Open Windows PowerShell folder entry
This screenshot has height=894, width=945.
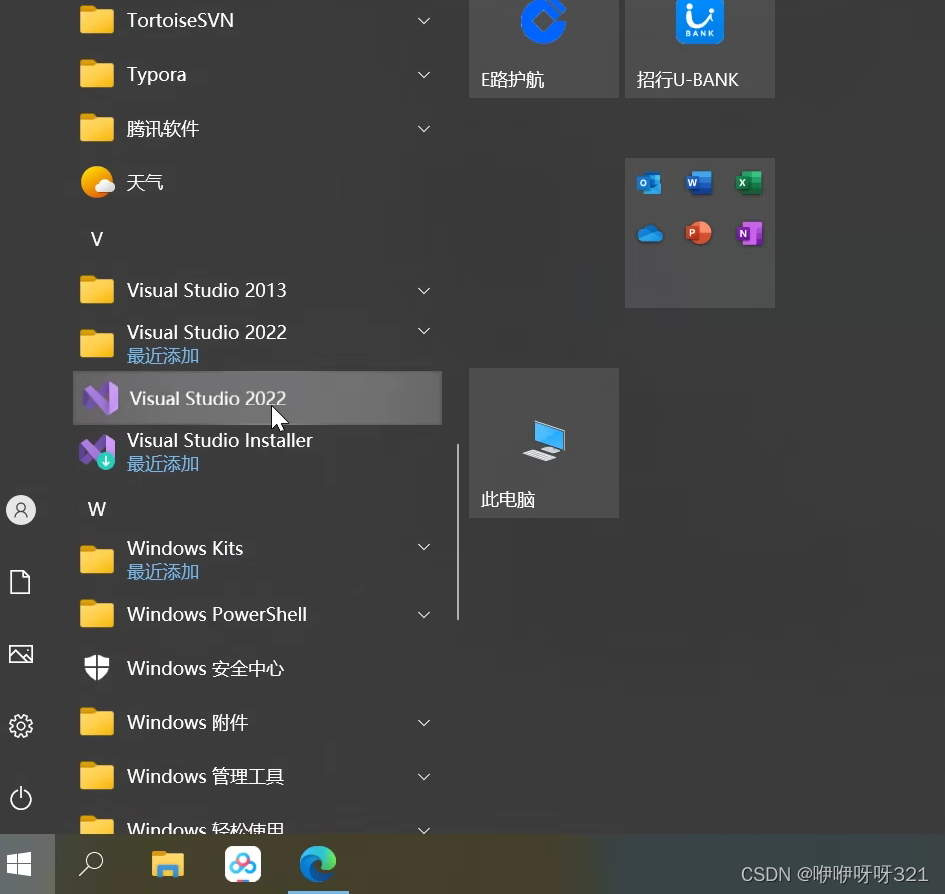coord(257,614)
